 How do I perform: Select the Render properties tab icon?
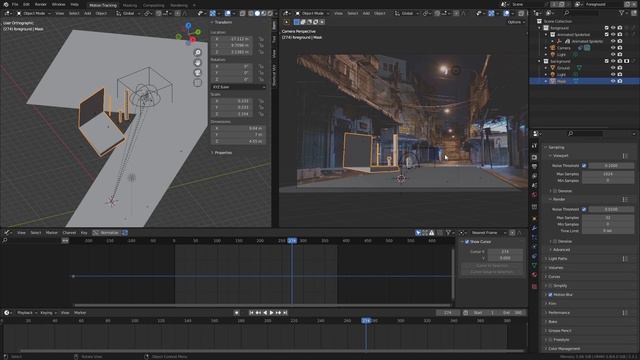(535, 157)
